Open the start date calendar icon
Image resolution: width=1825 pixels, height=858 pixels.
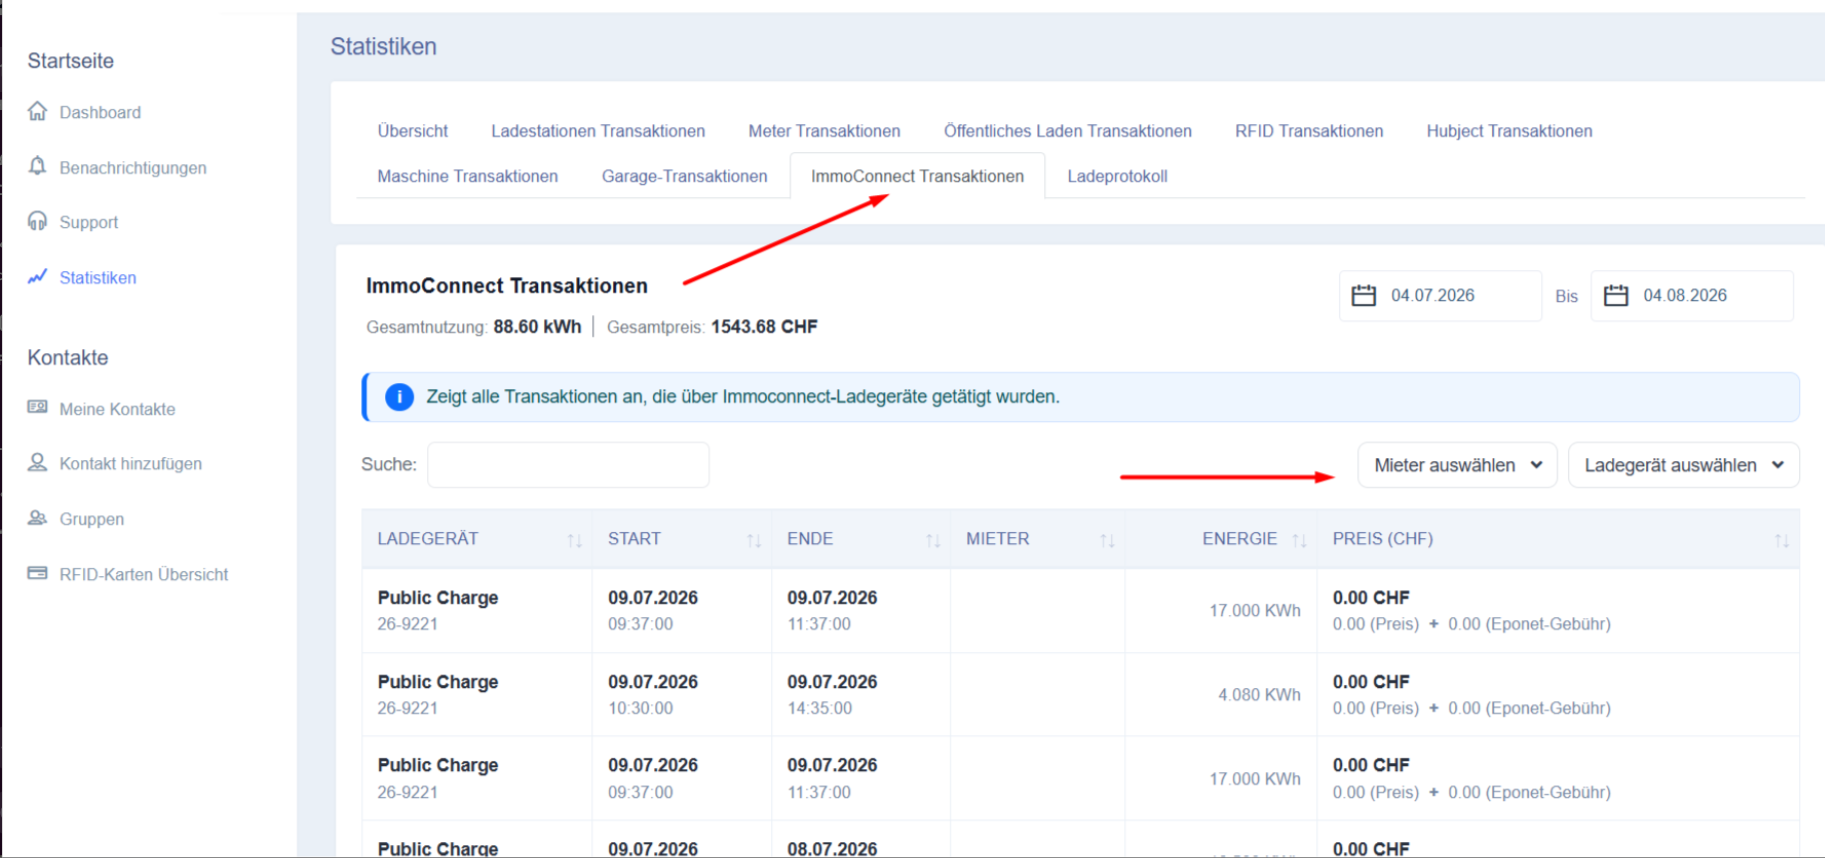(1364, 295)
